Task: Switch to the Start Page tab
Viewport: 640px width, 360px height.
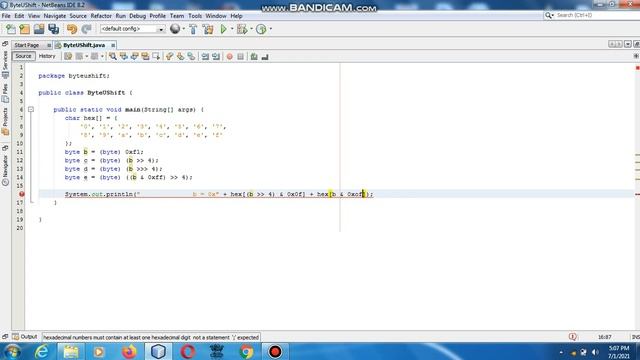Action: click(x=27, y=45)
